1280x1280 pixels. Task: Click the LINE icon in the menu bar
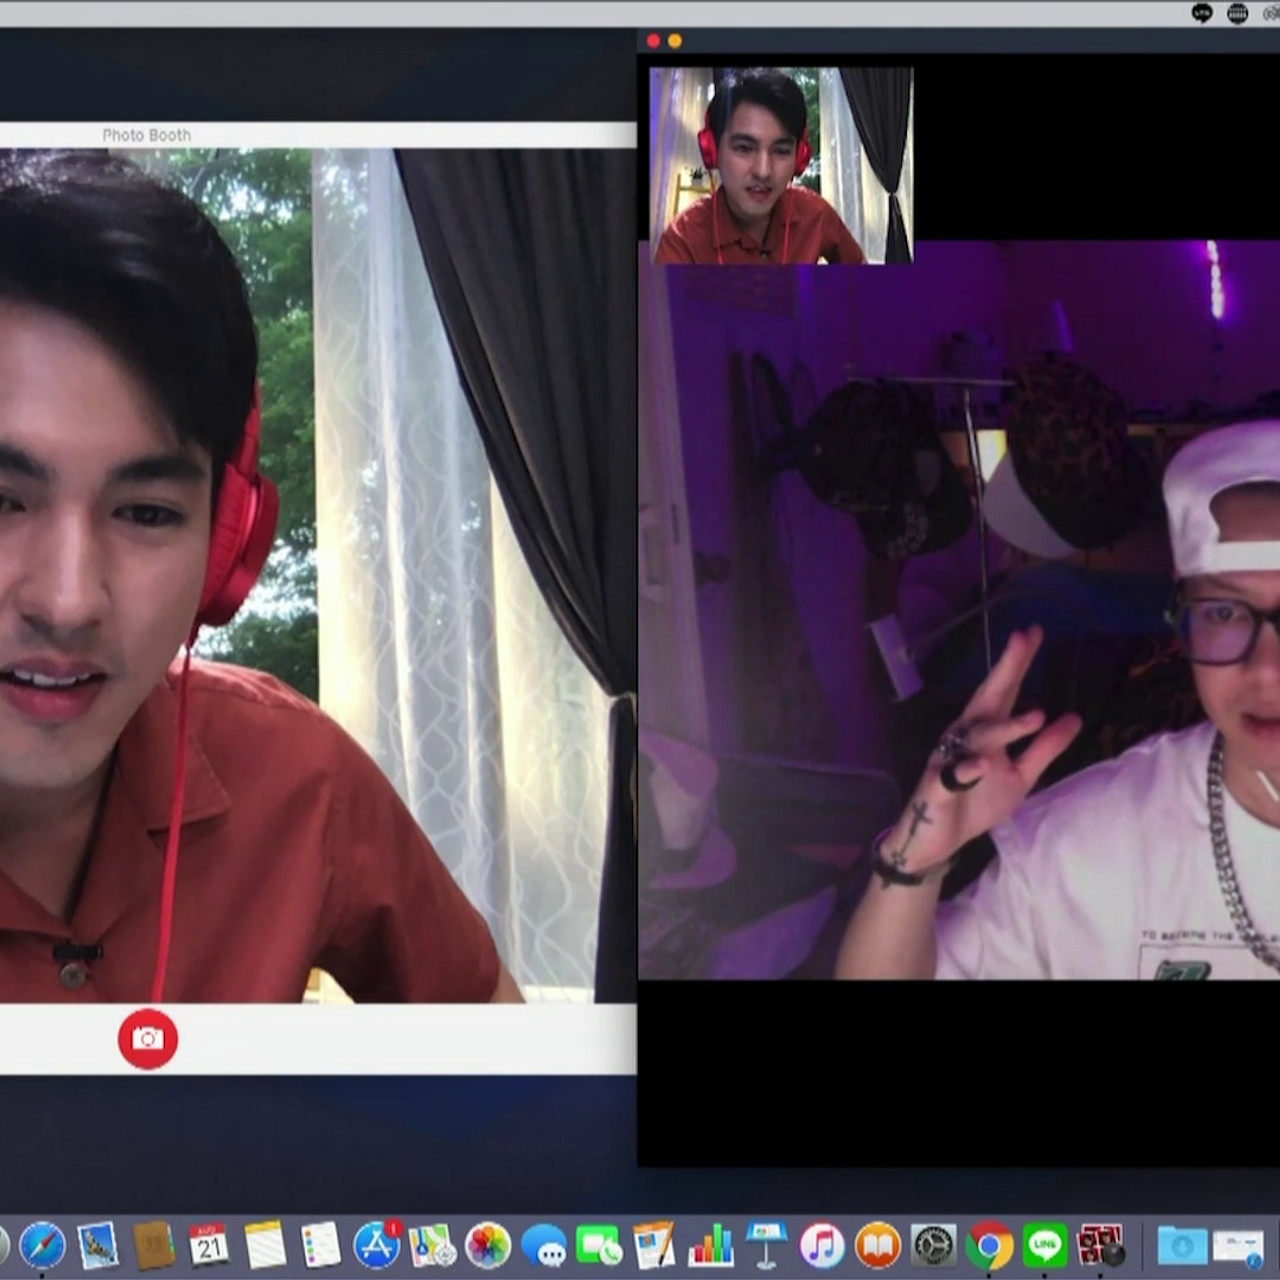click(1202, 13)
